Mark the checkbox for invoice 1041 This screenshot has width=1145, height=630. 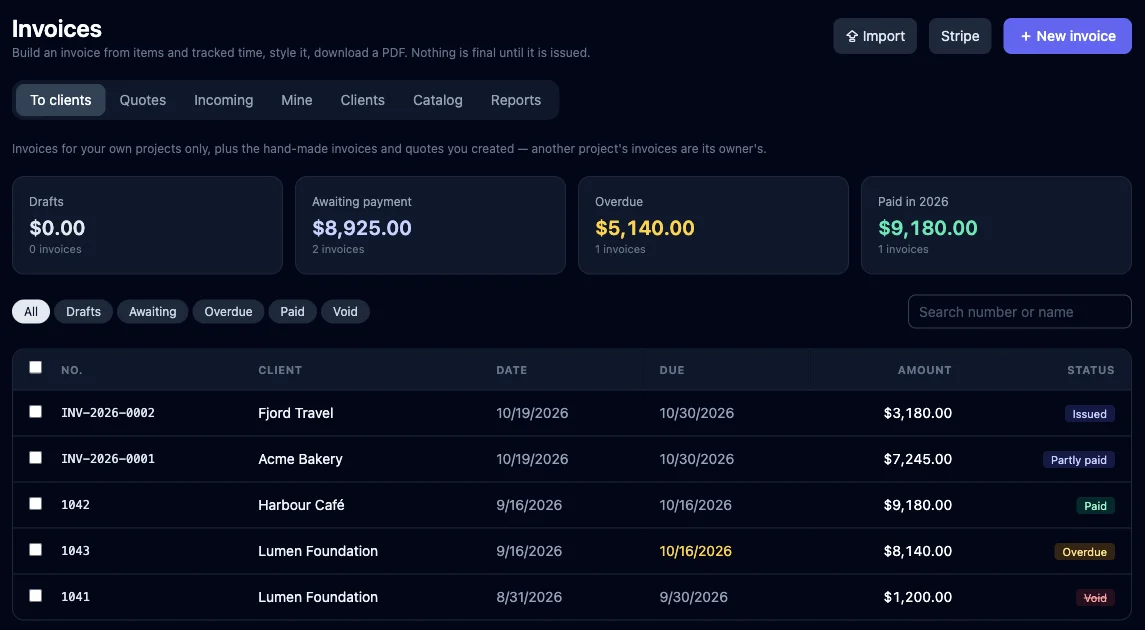35,596
